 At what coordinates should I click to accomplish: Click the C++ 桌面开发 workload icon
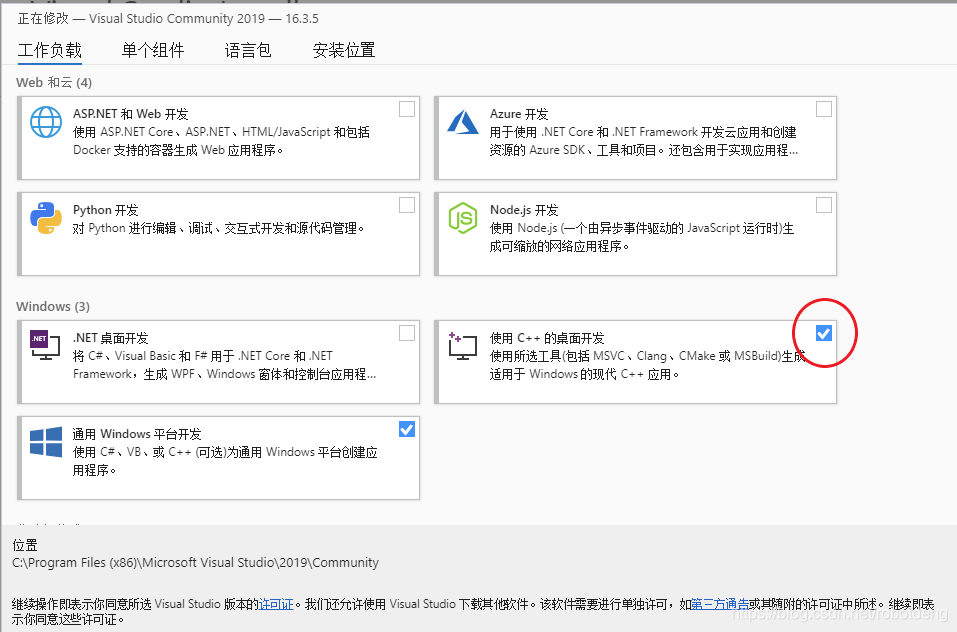coord(463,345)
